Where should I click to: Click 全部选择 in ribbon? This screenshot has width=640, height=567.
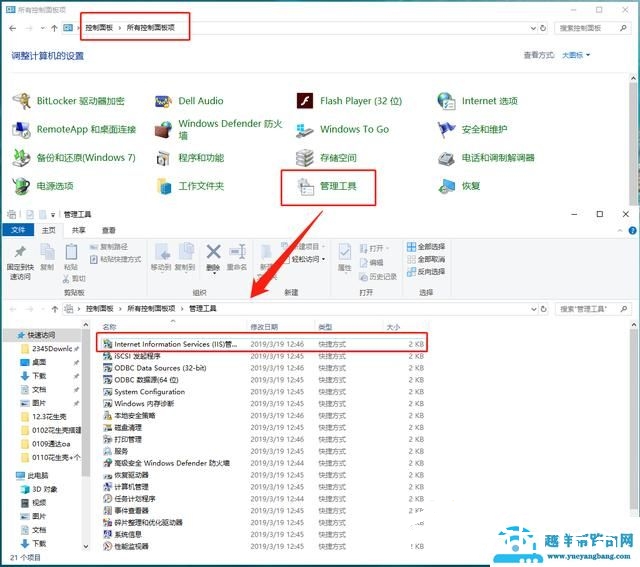point(426,247)
